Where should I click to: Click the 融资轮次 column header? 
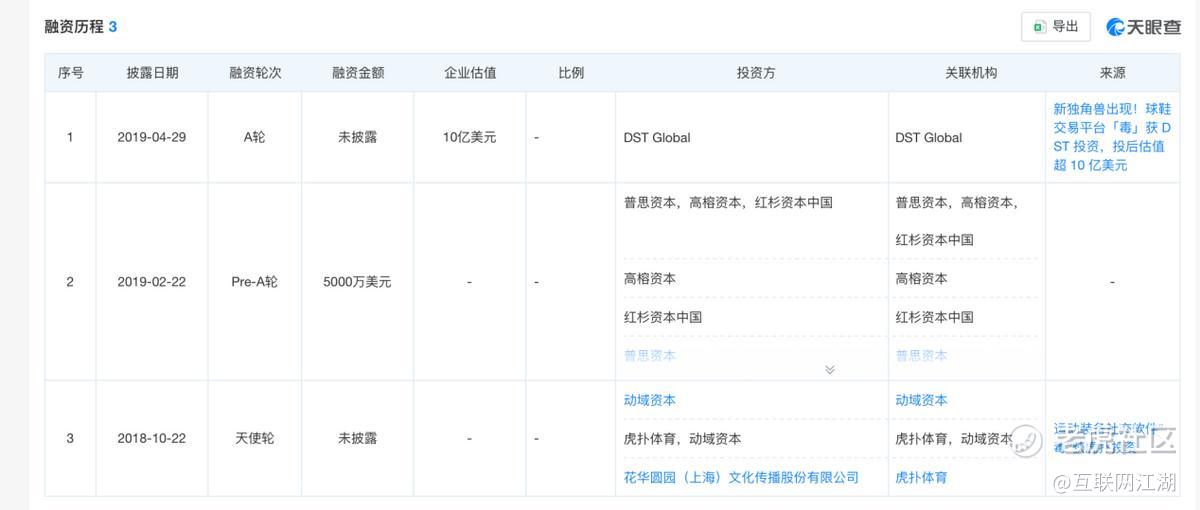[255, 73]
